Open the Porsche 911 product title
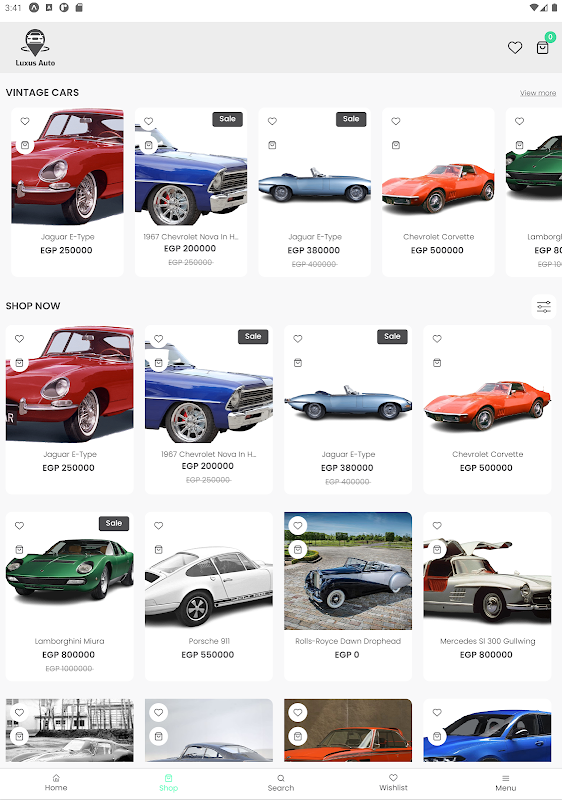This screenshot has height=800, width=562. pyautogui.click(x=209, y=641)
